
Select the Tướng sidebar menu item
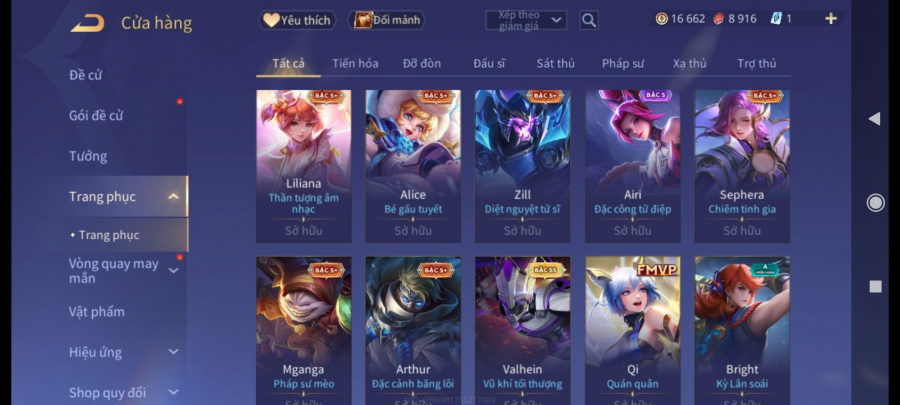88,156
